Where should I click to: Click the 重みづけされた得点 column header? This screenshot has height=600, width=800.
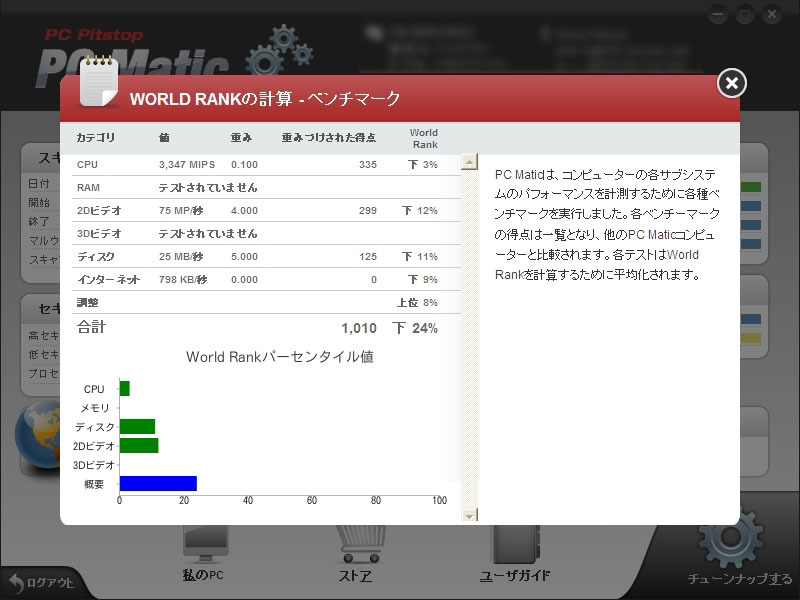tap(329, 138)
